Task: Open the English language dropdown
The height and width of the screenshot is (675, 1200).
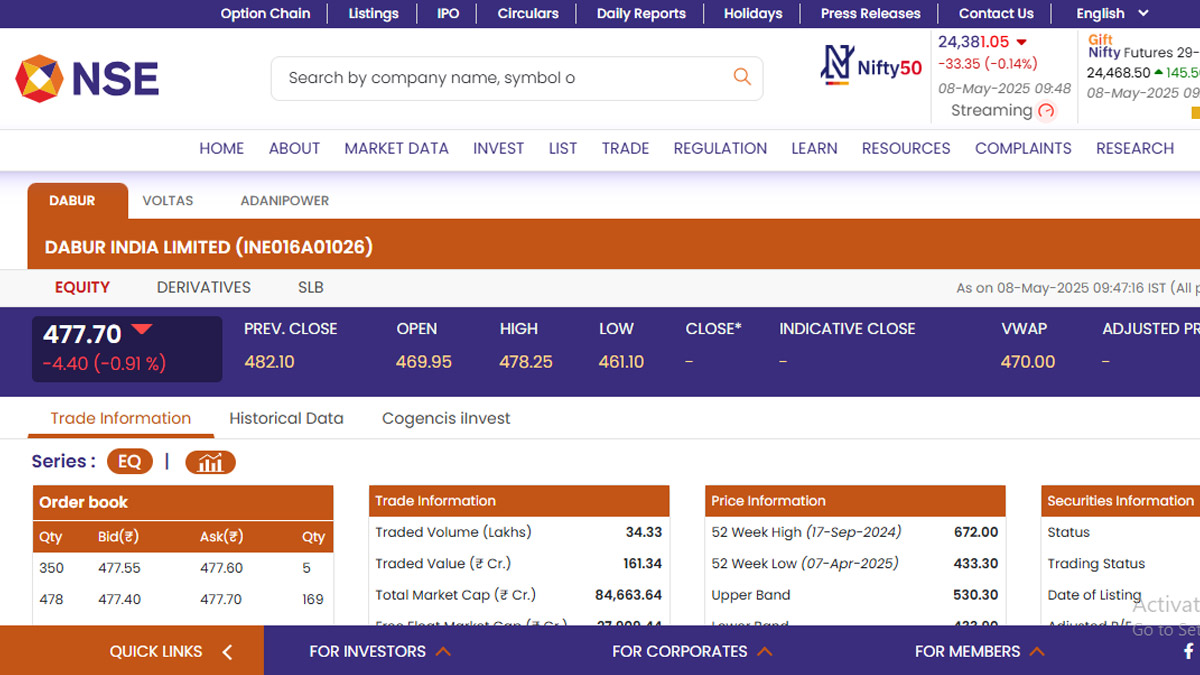Action: click(x=1112, y=14)
